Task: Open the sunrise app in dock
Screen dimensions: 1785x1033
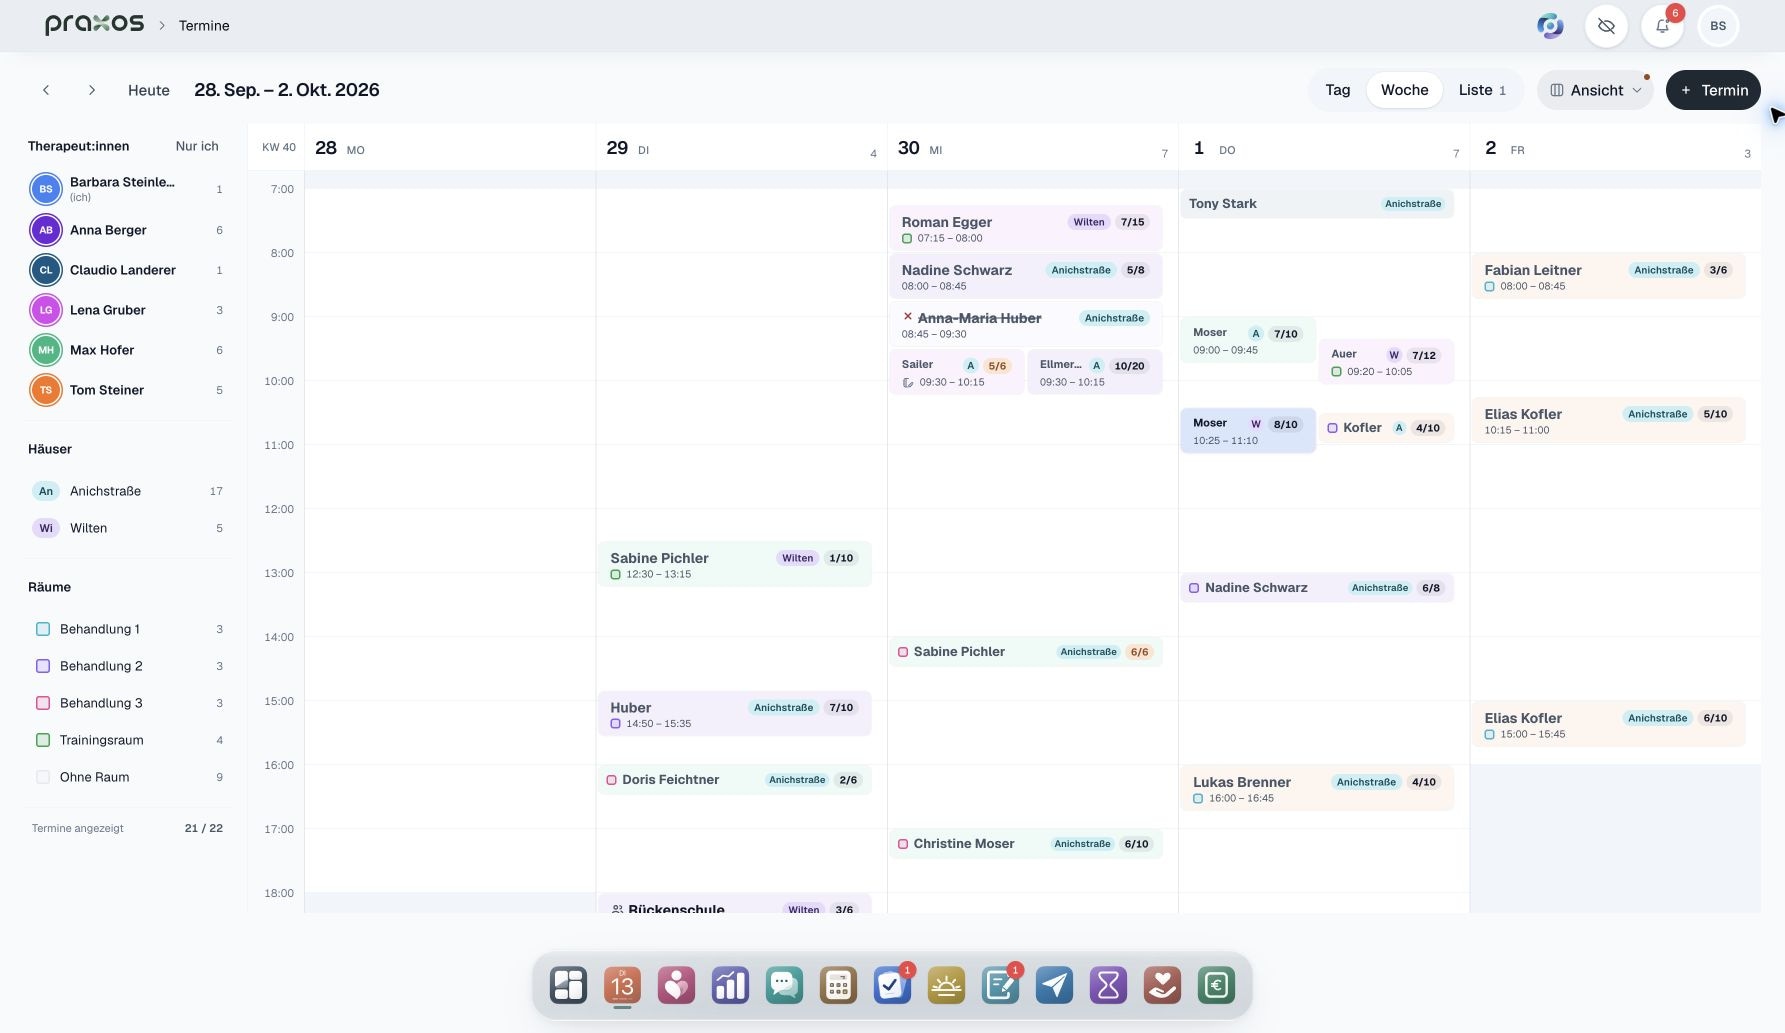Action: pyautogui.click(x=946, y=986)
